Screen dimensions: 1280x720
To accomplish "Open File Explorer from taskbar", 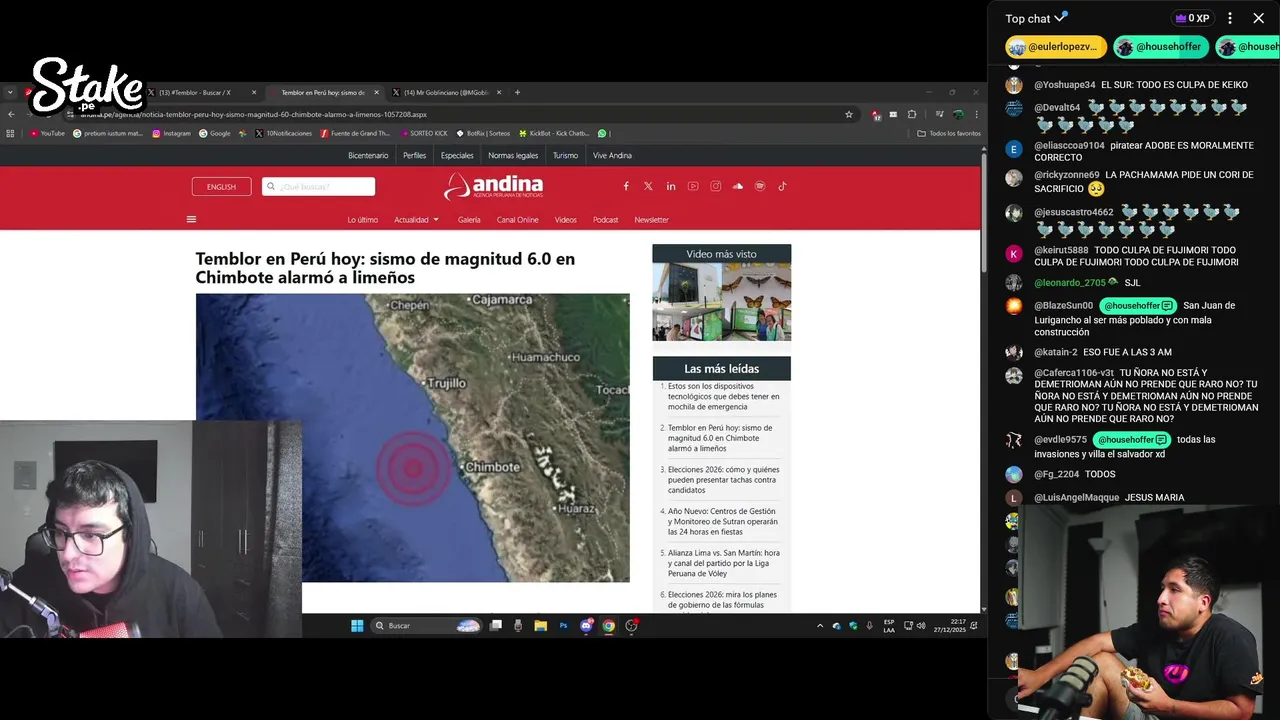I will tap(540, 626).
